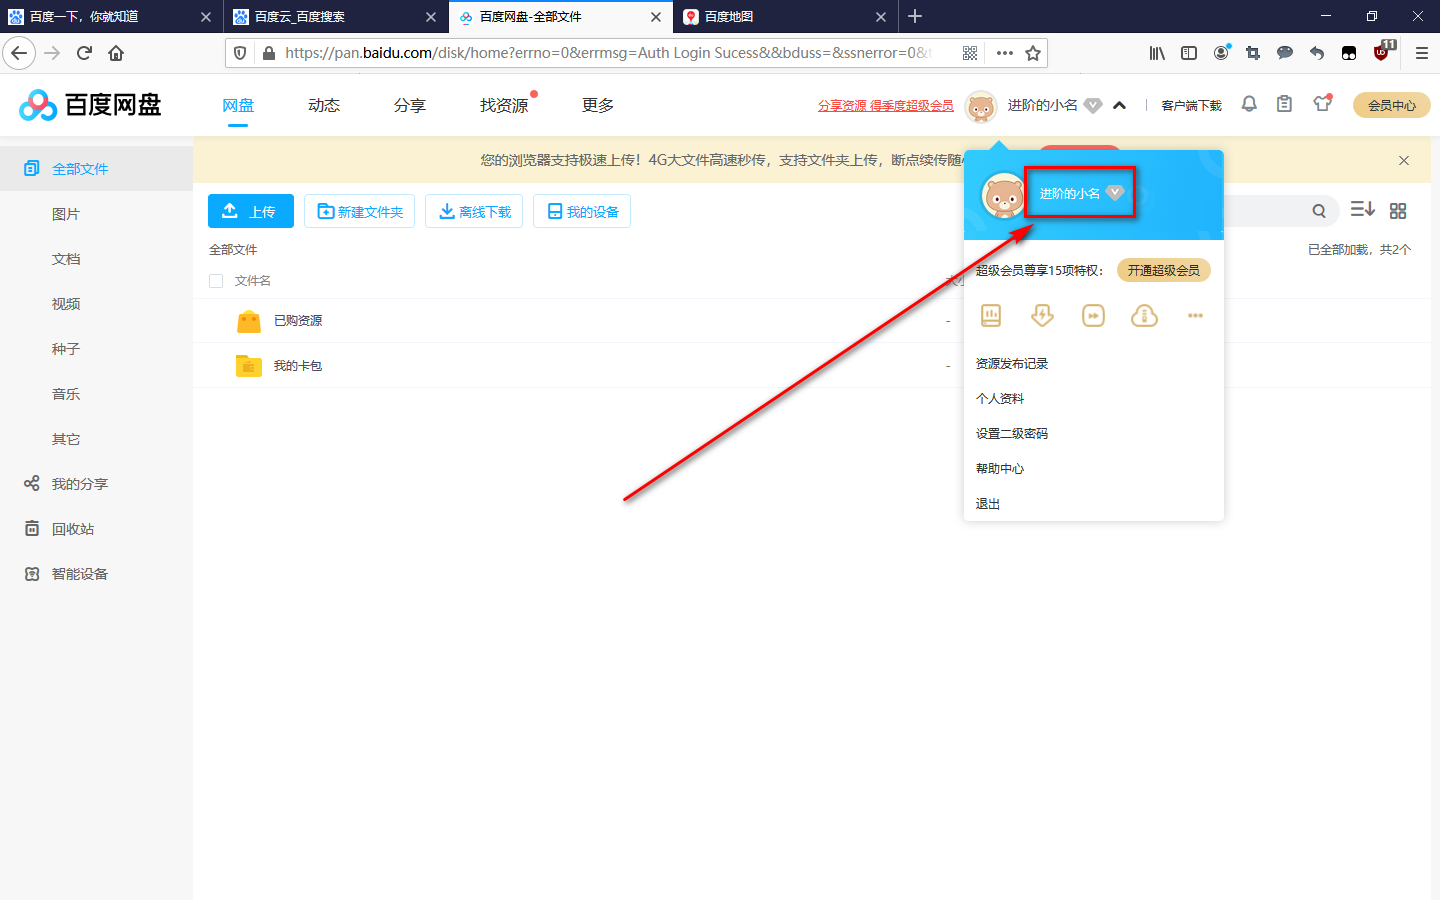Click 开通超级会员 button
Screen dimensions: 1440x900
(1164, 270)
